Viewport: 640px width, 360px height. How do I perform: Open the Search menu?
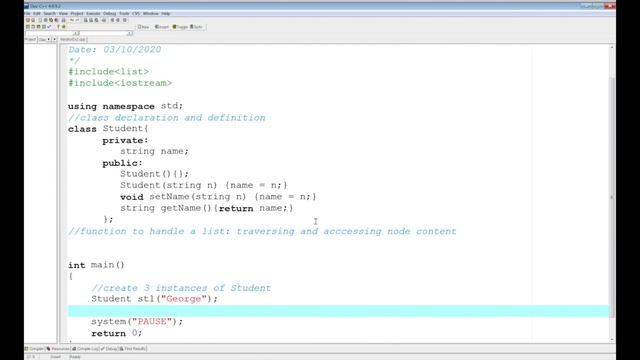[x=50, y=13]
